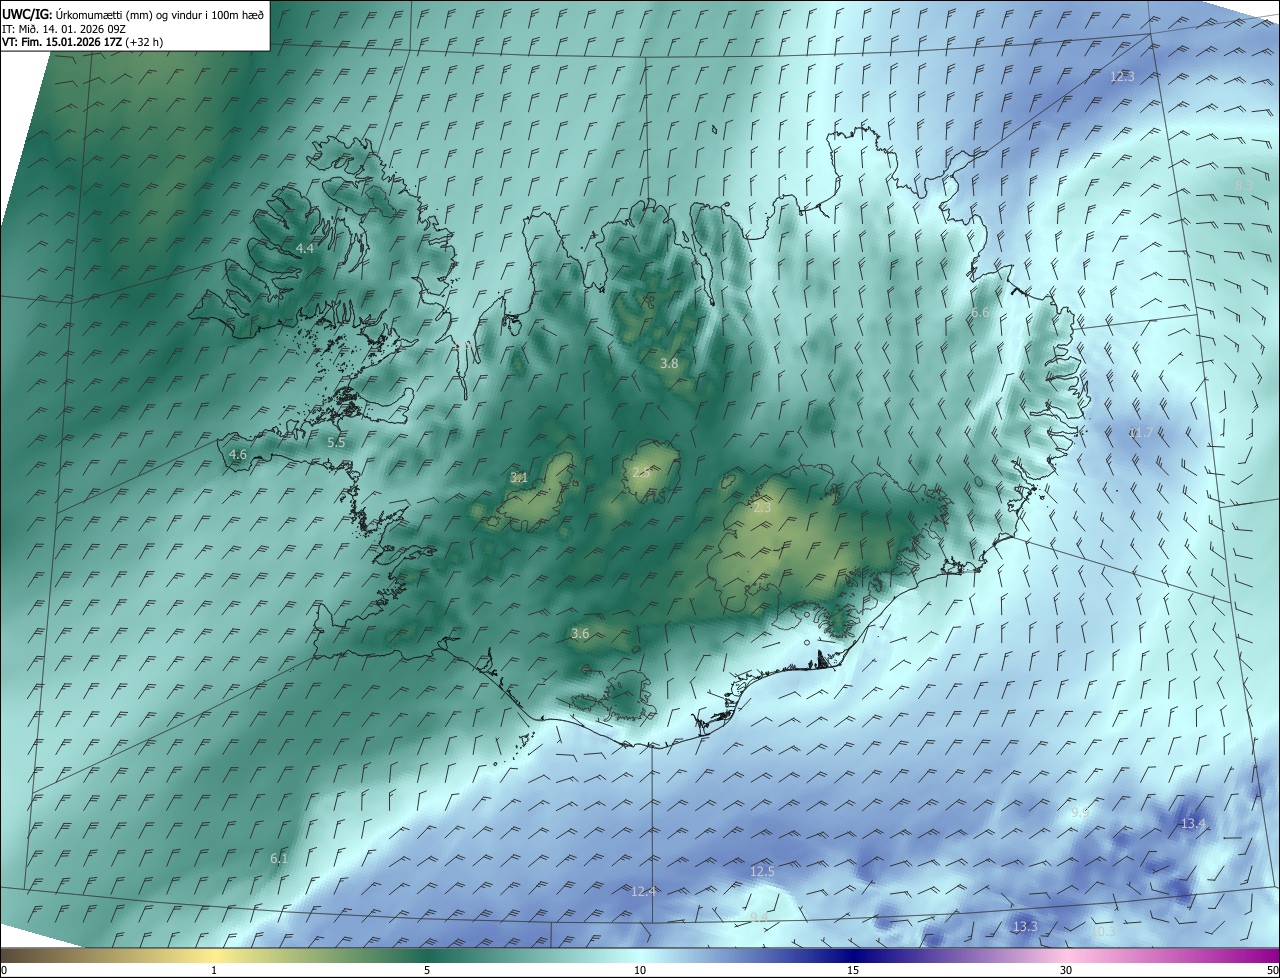The width and height of the screenshot is (1280, 978).
Task: Click the 'VT: Fim. 15.01.2026 17Z (+32 h)' line
Action: coord(82,42)
